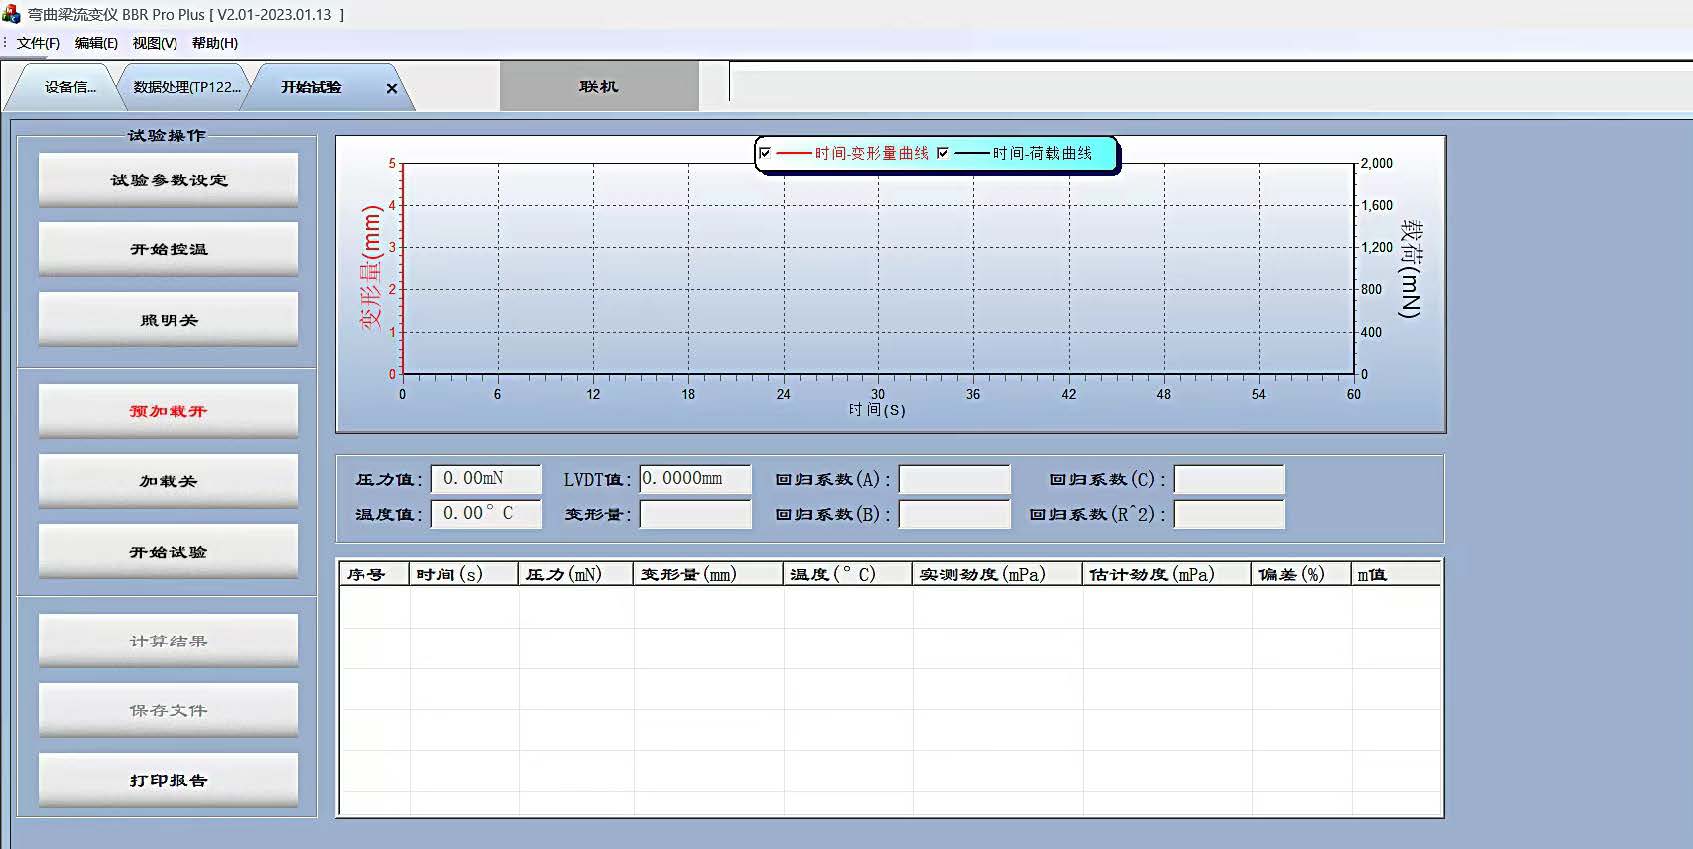Toggle the 时间-荷载曲线 checkbox
This screenshot has height=849, width=1693.
pyautogui.click(x=942, y=153)
